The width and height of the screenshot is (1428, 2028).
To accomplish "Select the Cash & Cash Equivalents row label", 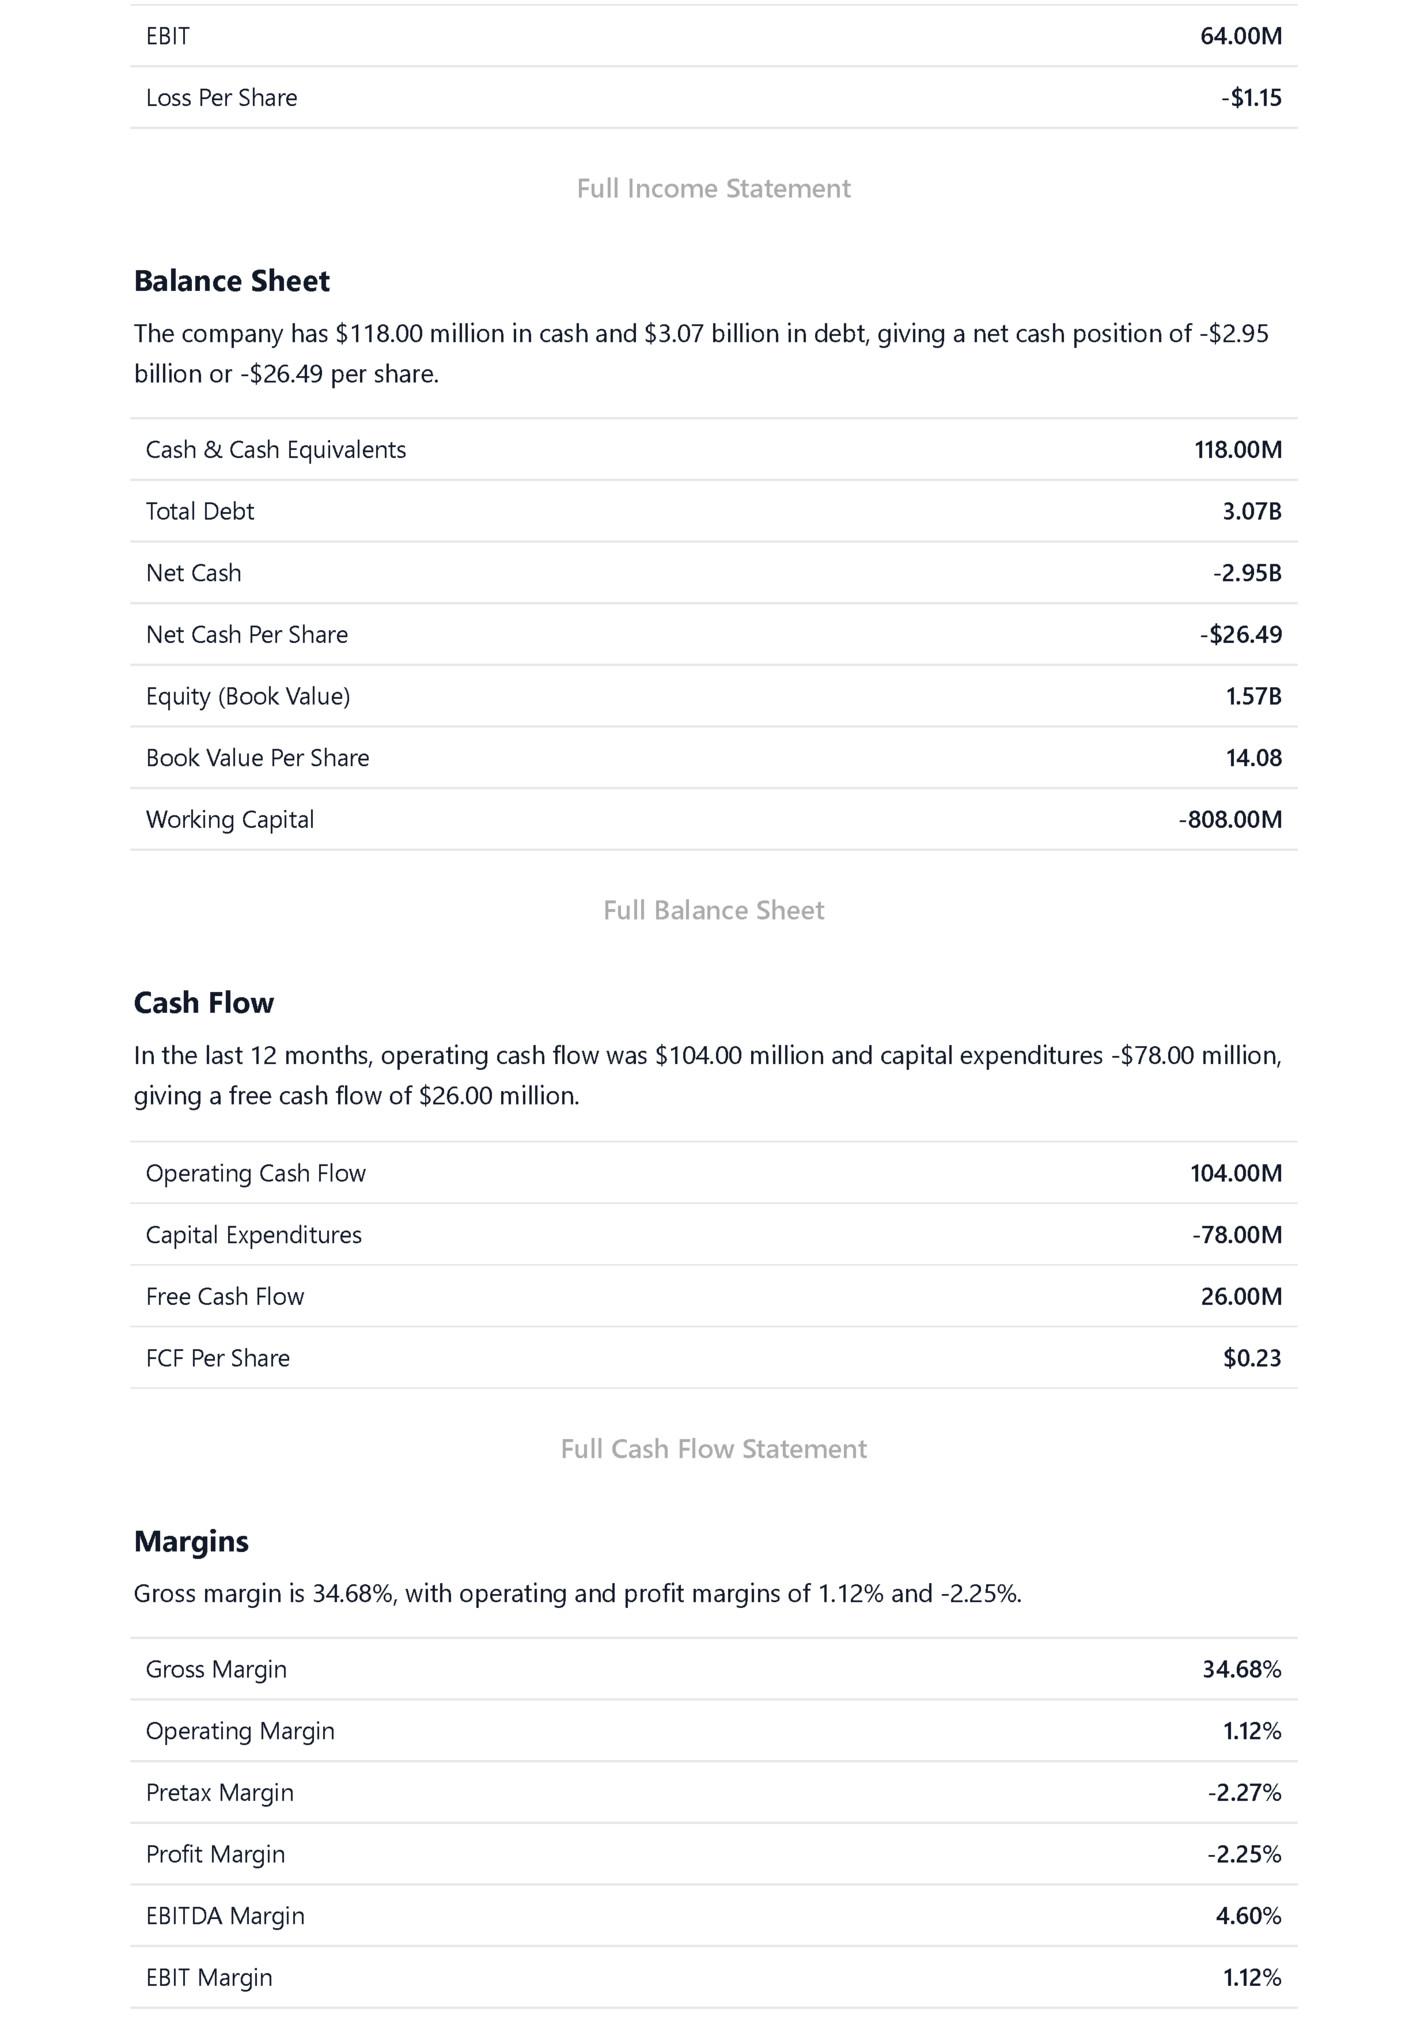I will (x=276, y=450).
